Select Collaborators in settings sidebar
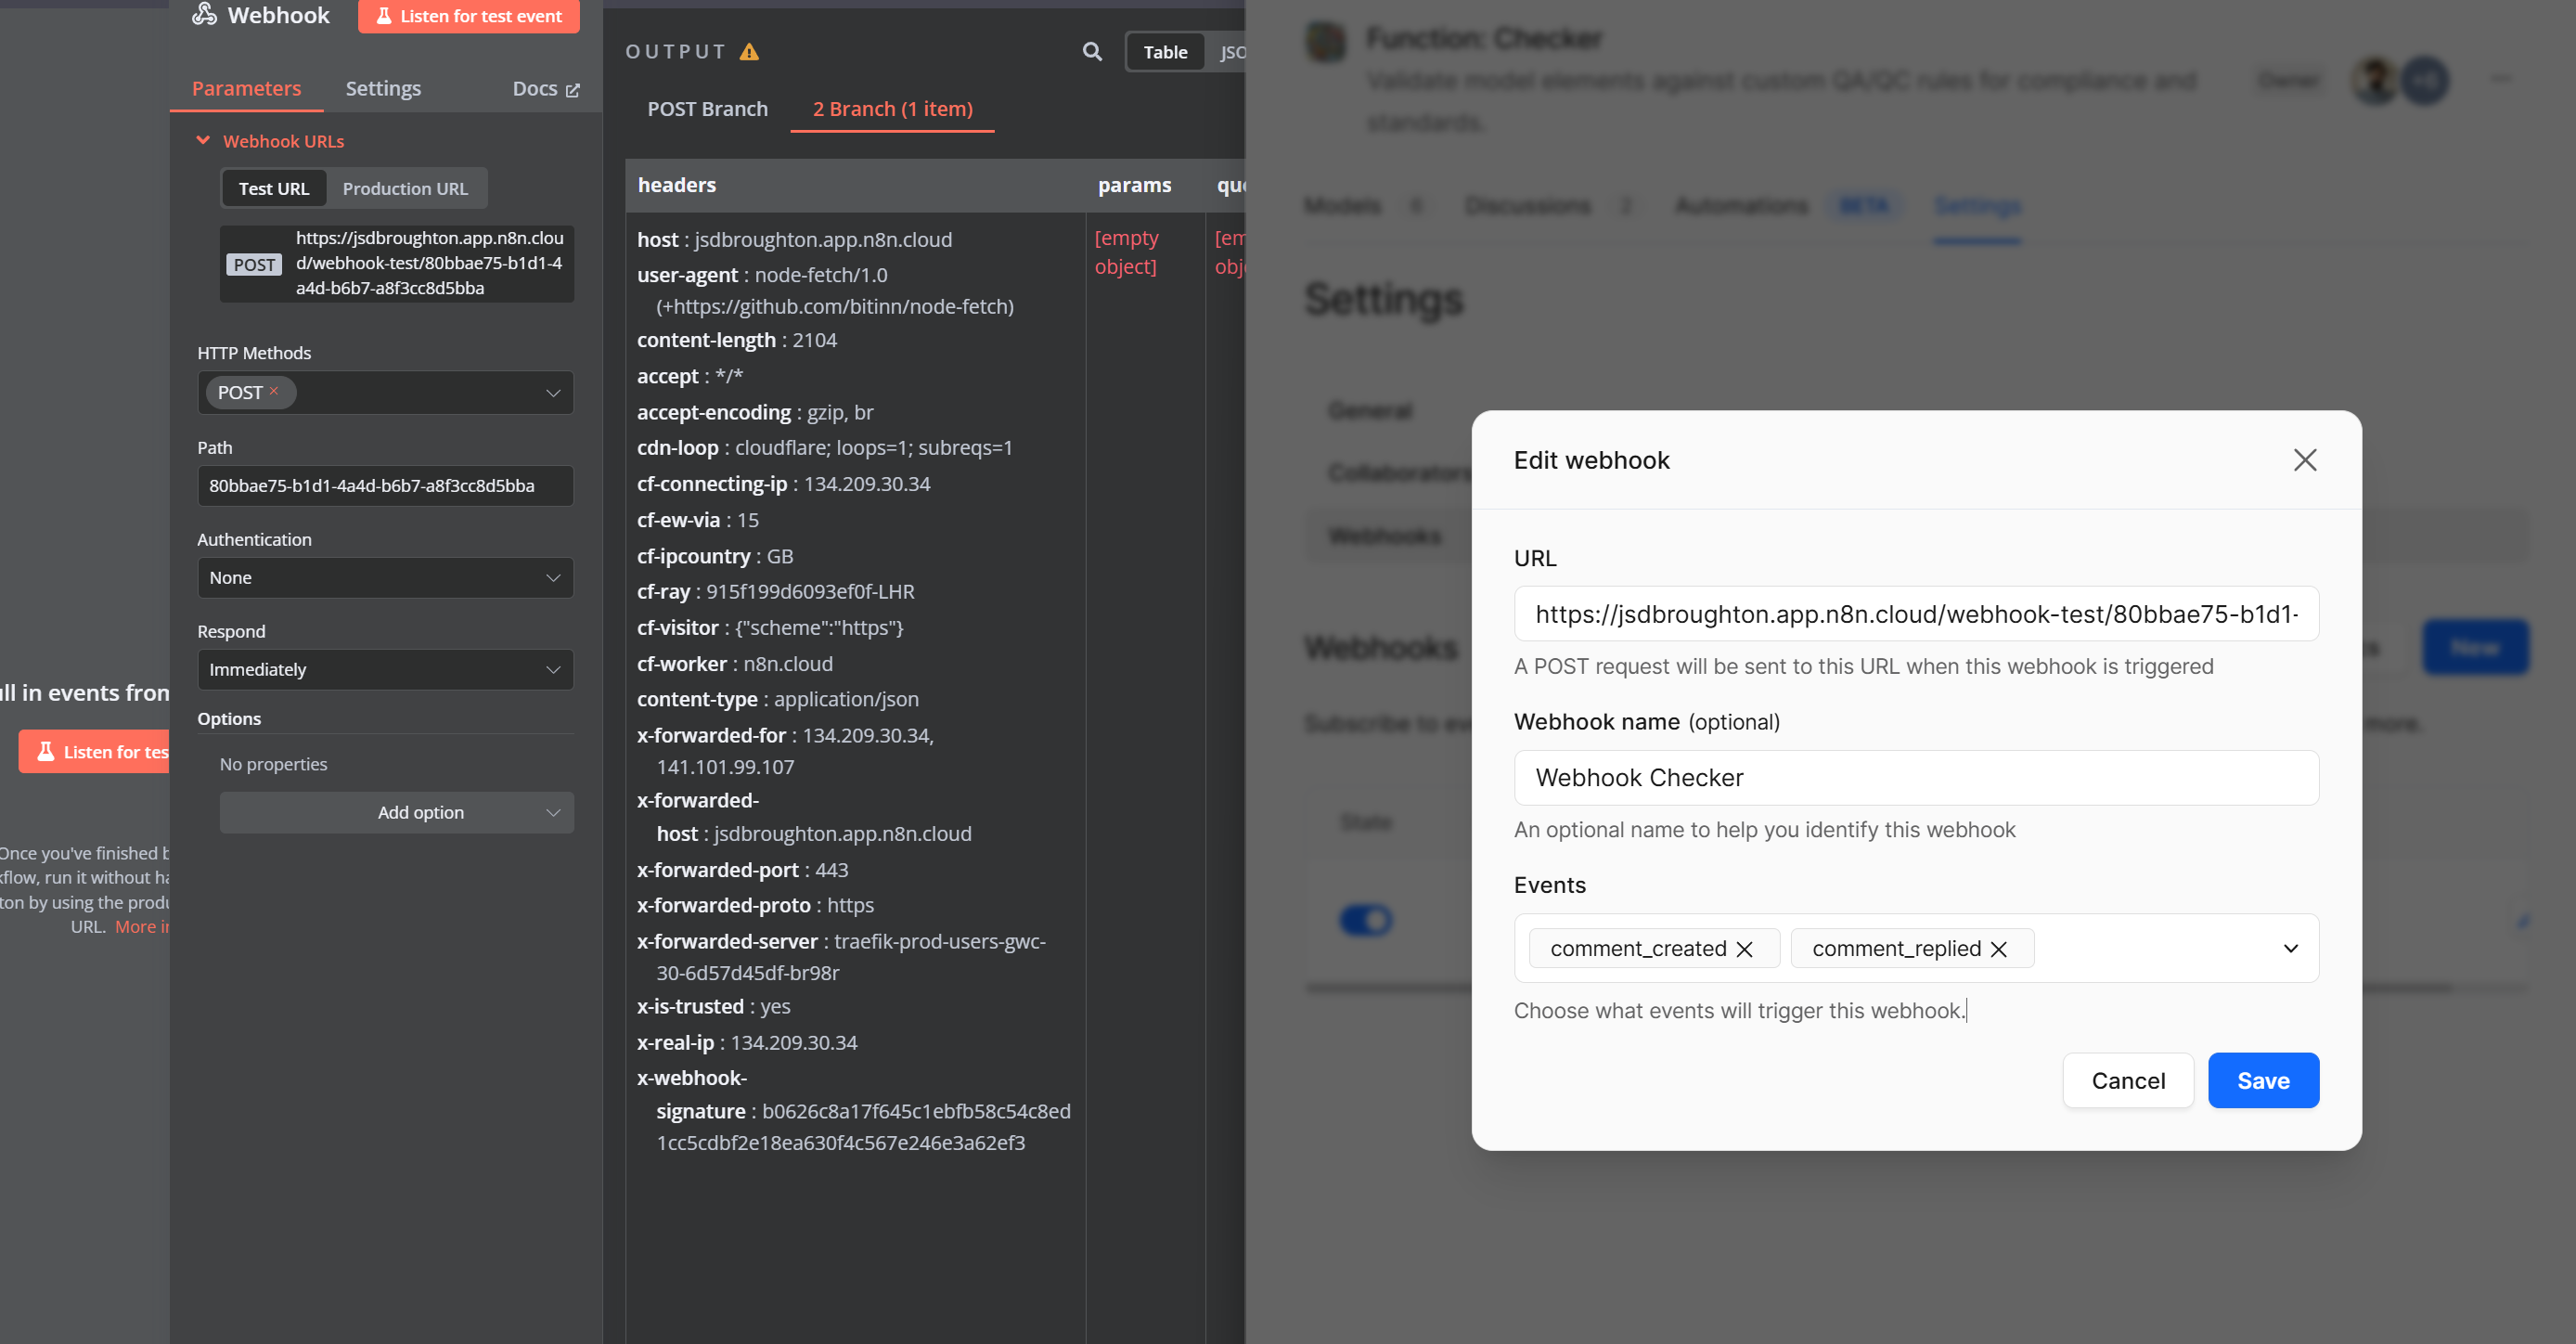 click(x=1400, y=472)
